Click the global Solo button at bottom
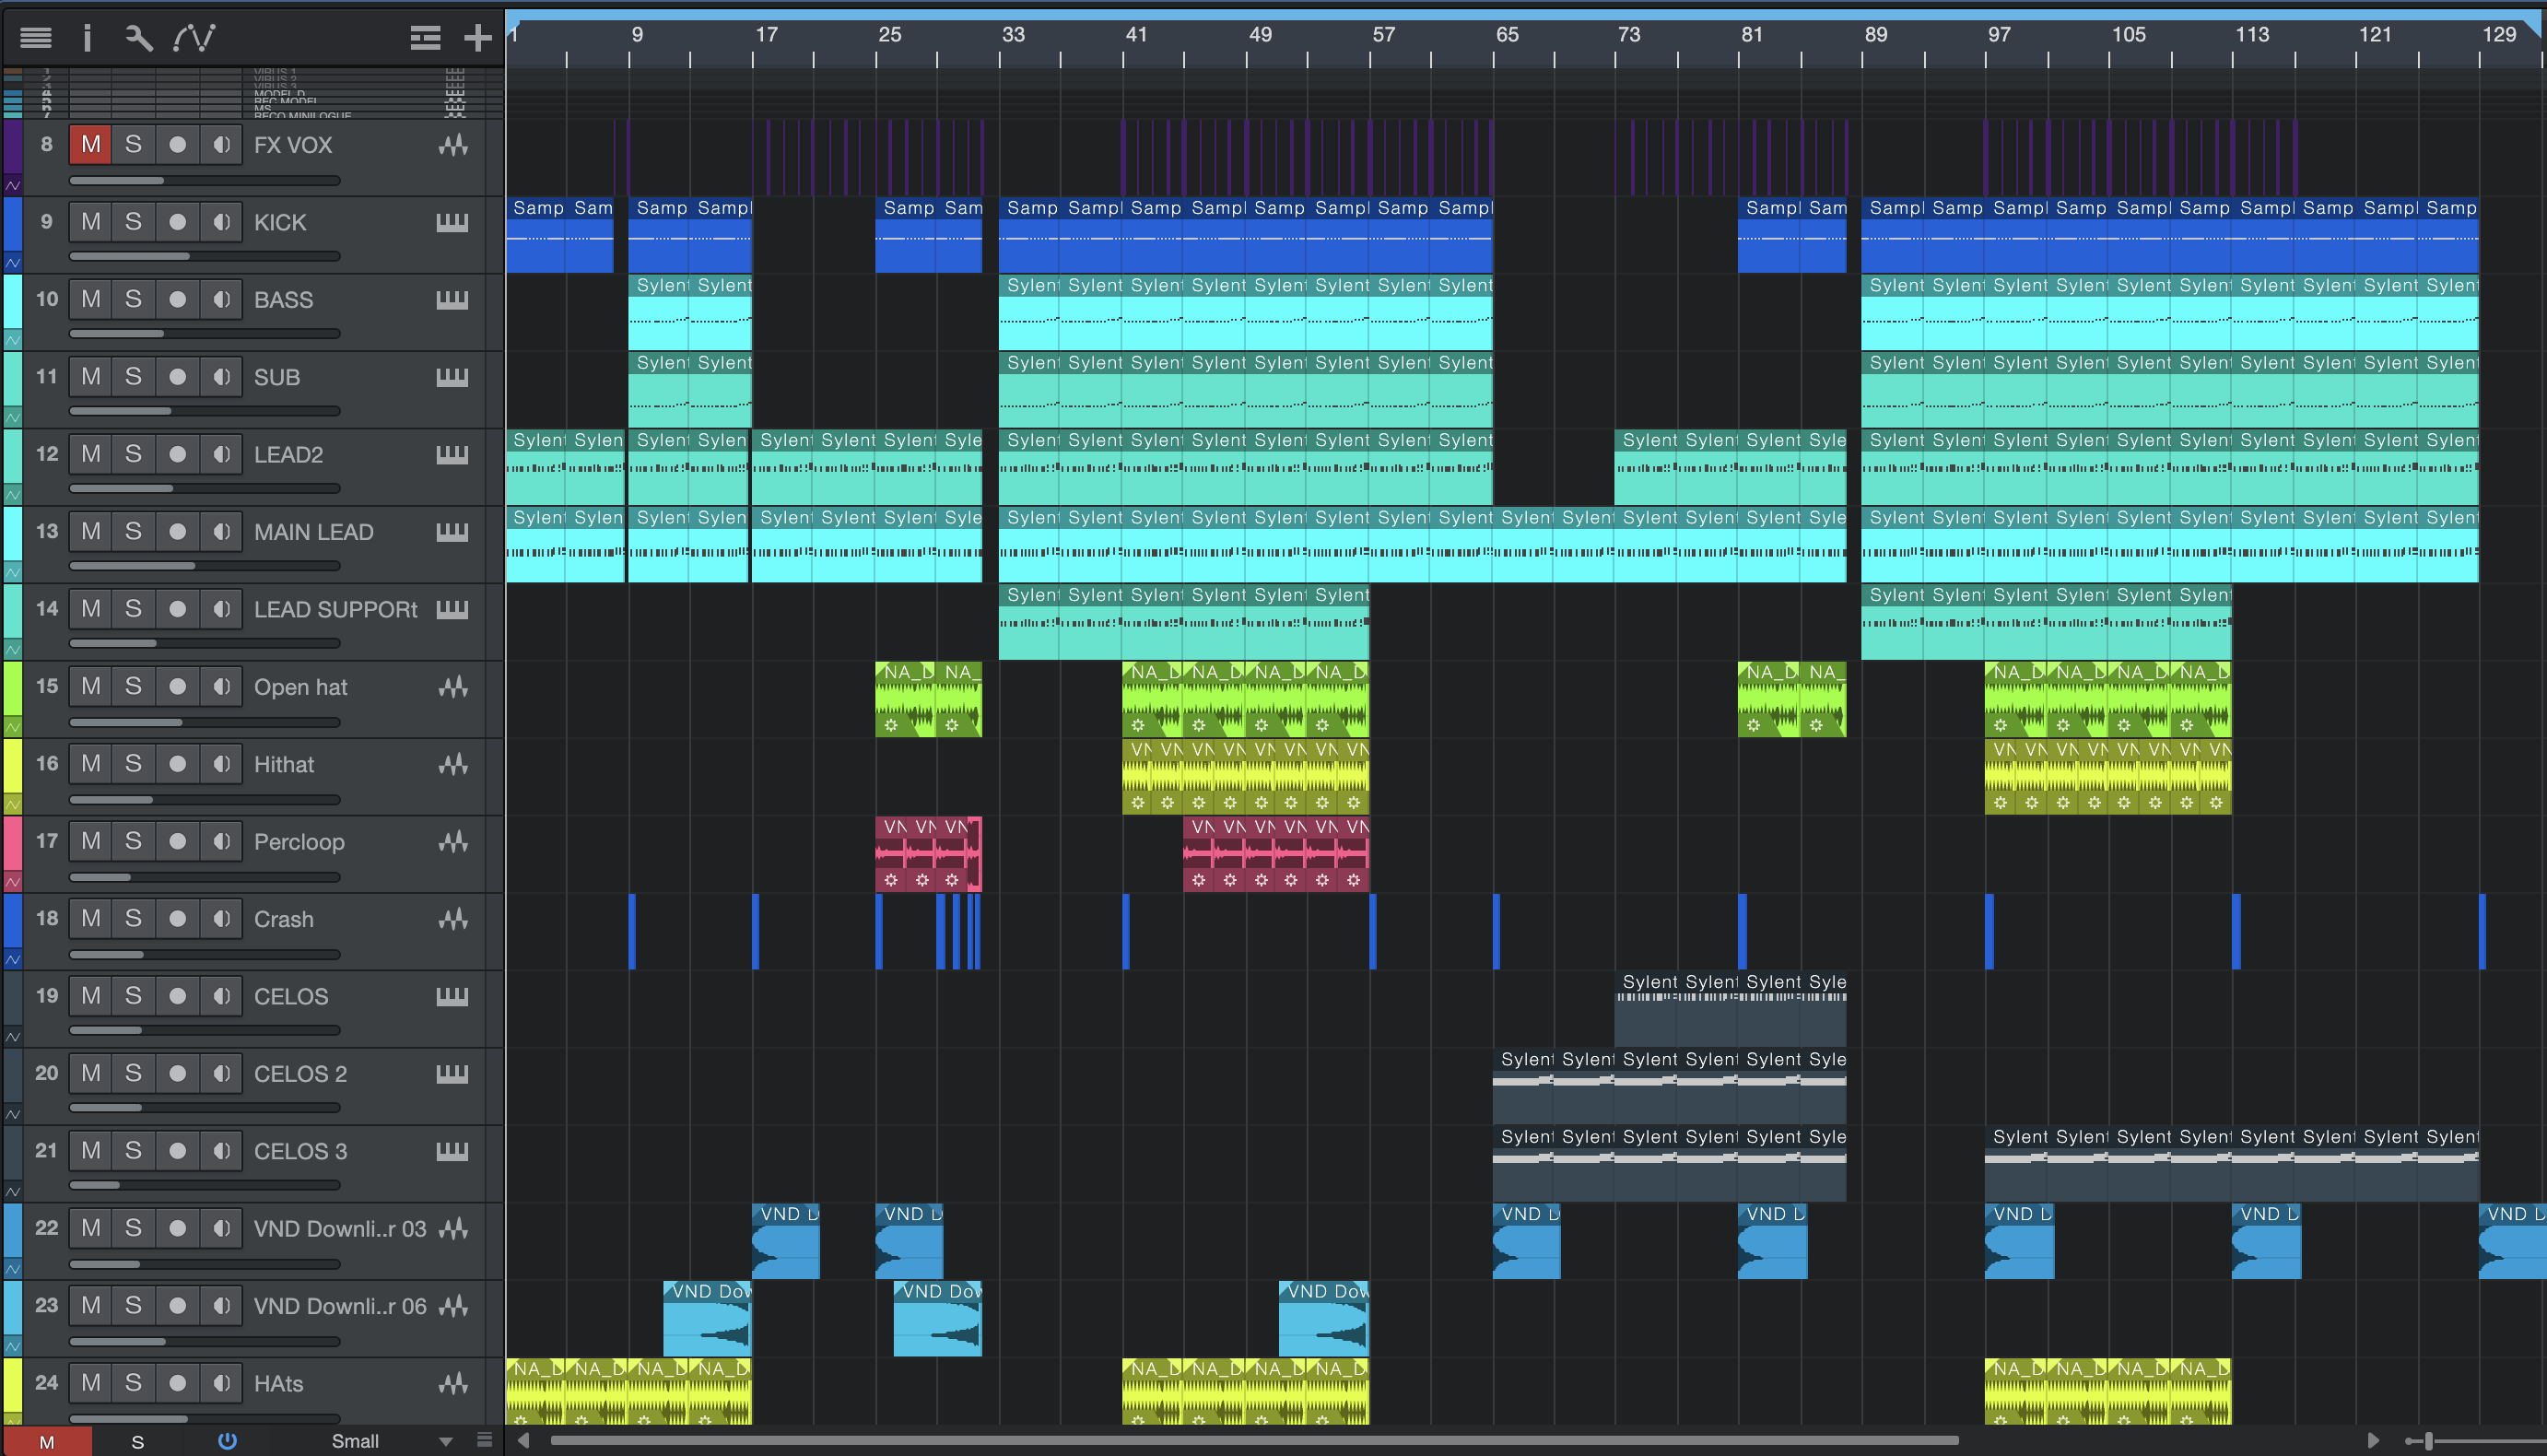Screen dimensions: 2547x1456 click(x=138, y=1441)
